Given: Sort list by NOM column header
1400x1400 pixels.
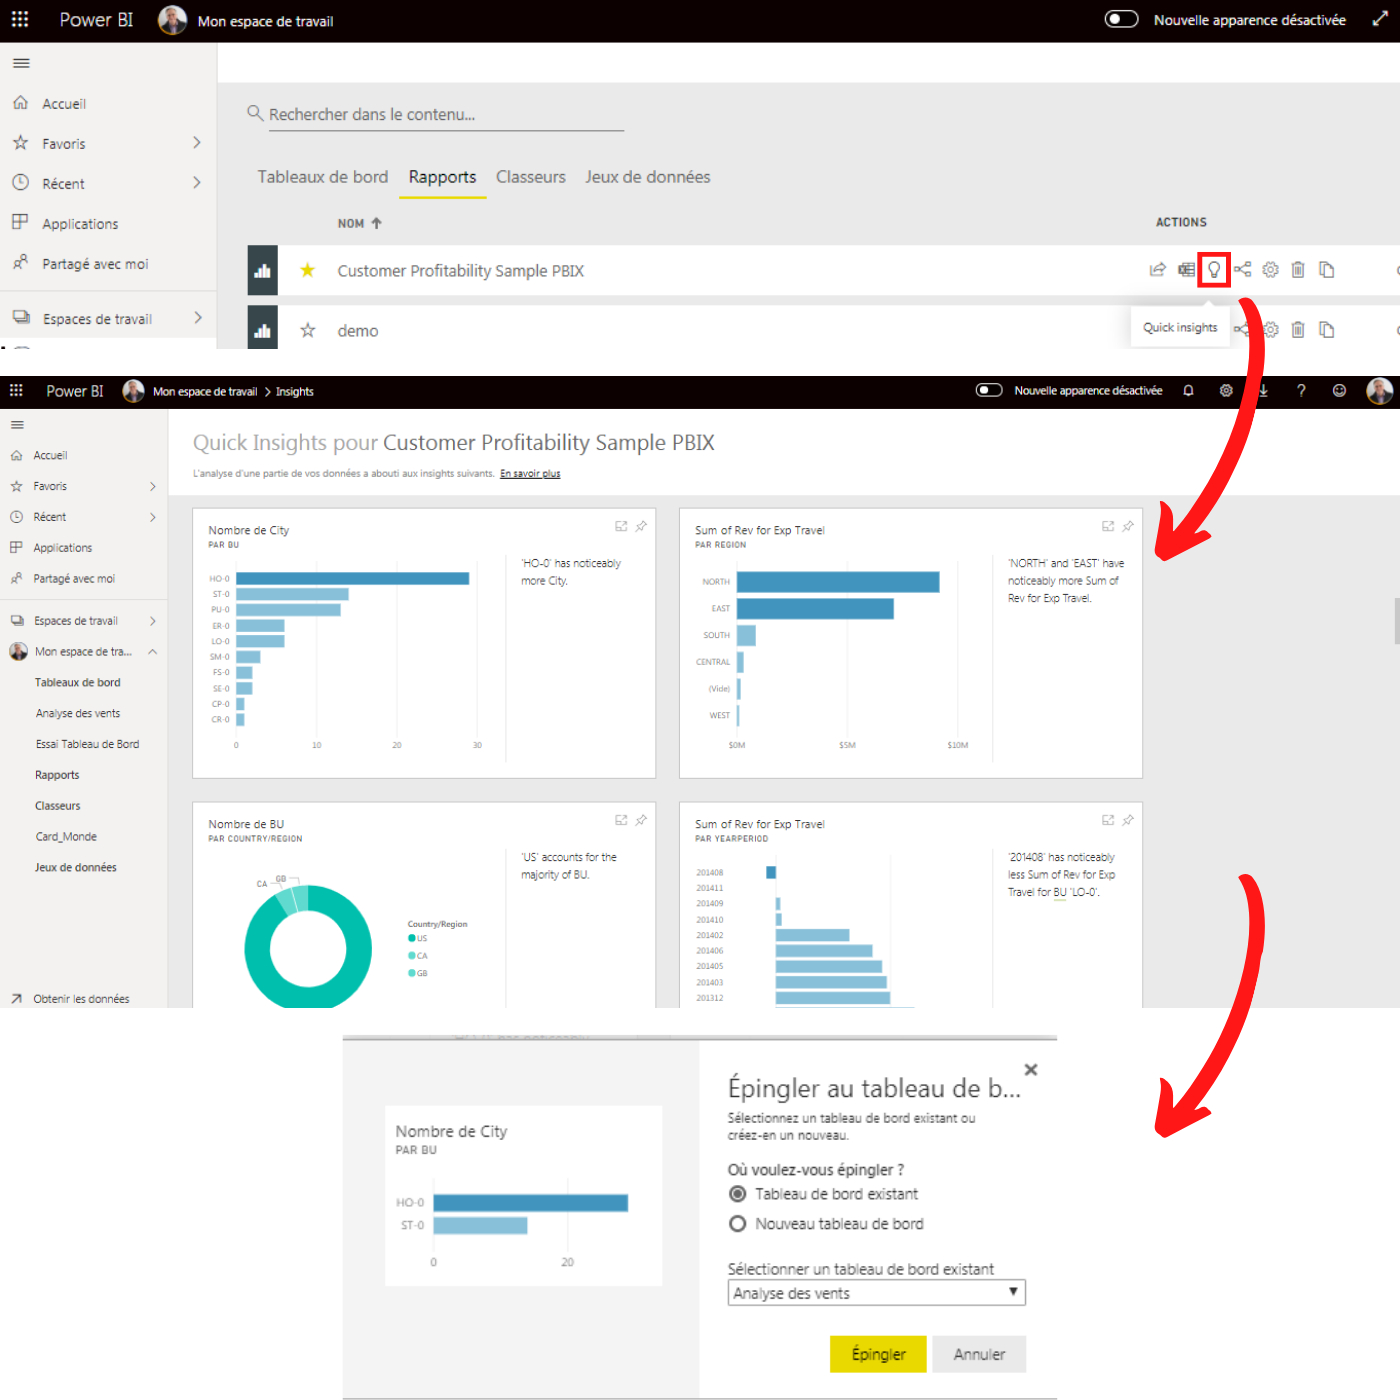Looking at the screenshot, I should point(359,223).
